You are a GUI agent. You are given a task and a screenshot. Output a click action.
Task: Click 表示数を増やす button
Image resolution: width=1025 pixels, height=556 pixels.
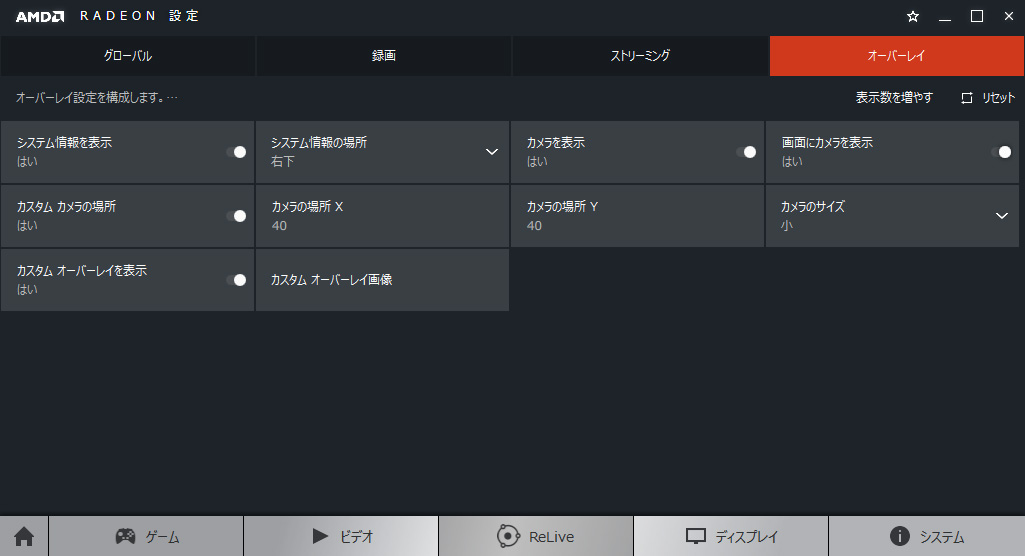894,98
